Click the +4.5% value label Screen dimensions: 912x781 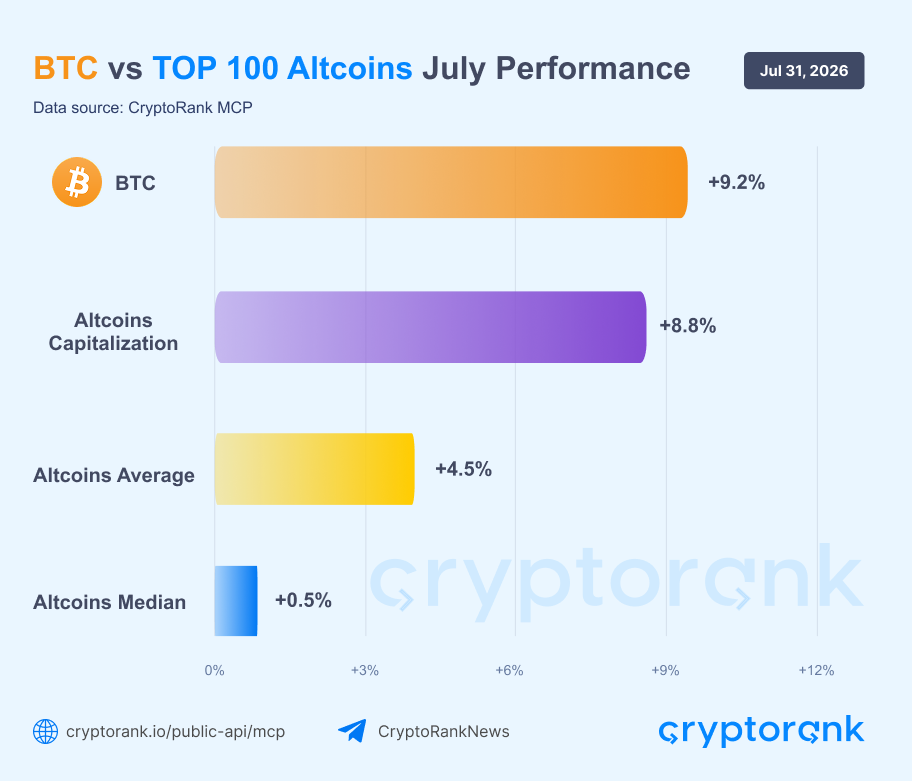click(x=464, y=469)
